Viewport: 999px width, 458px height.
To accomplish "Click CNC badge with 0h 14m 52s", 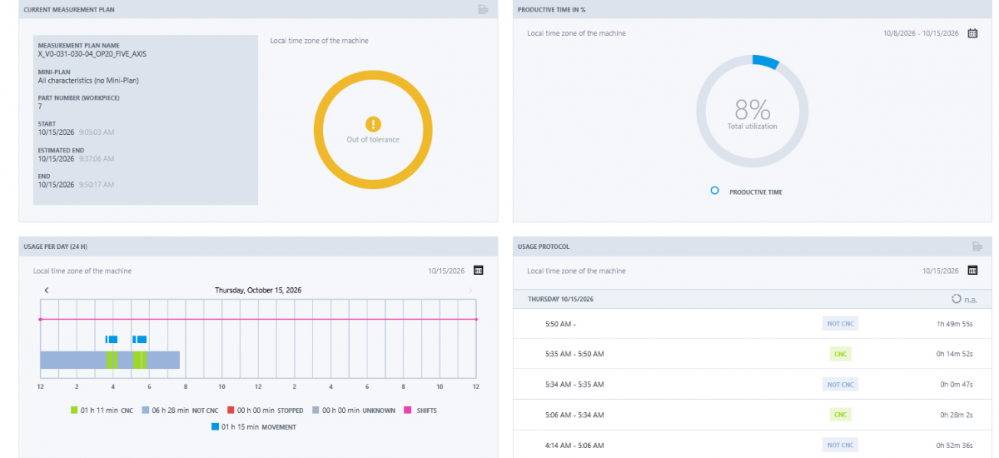I will (840, 354).
